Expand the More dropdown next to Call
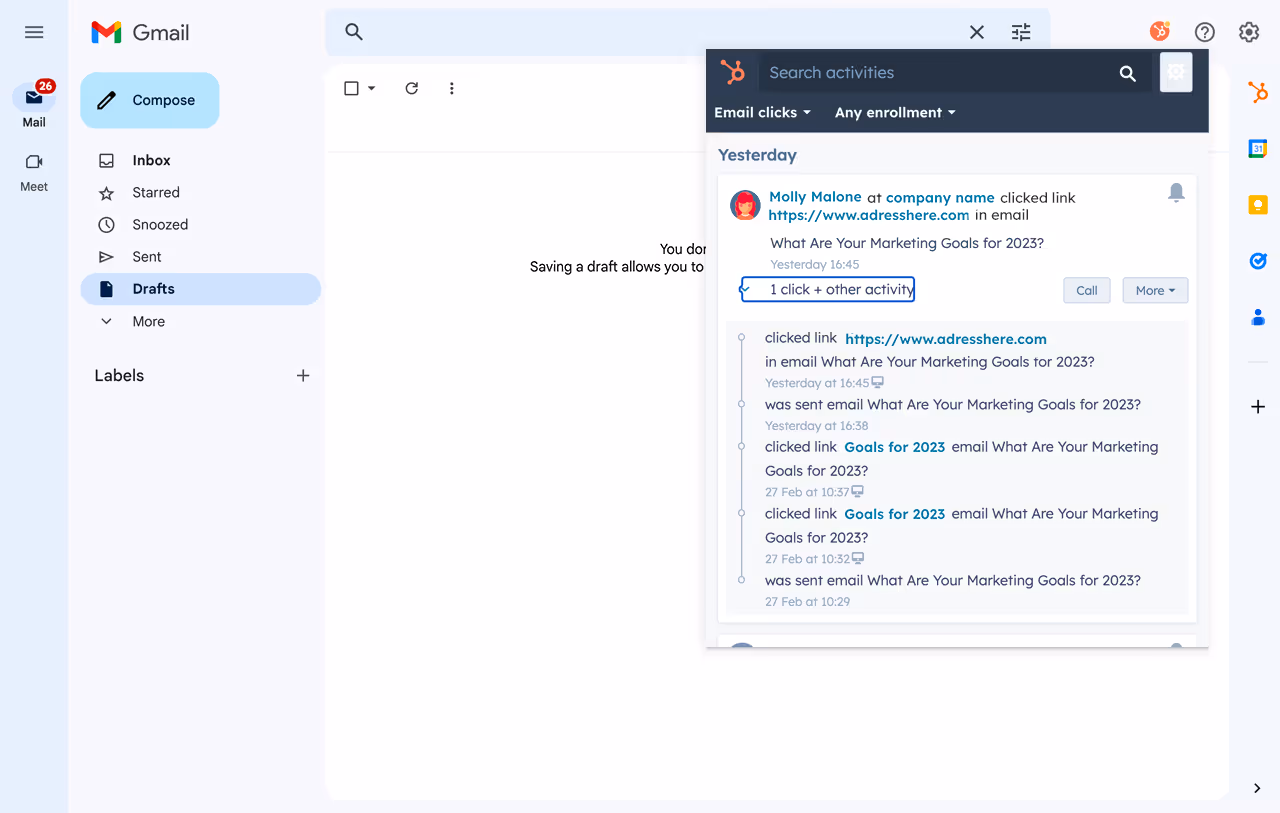This screenshot has width=1280, height=813. (1155, 290)
